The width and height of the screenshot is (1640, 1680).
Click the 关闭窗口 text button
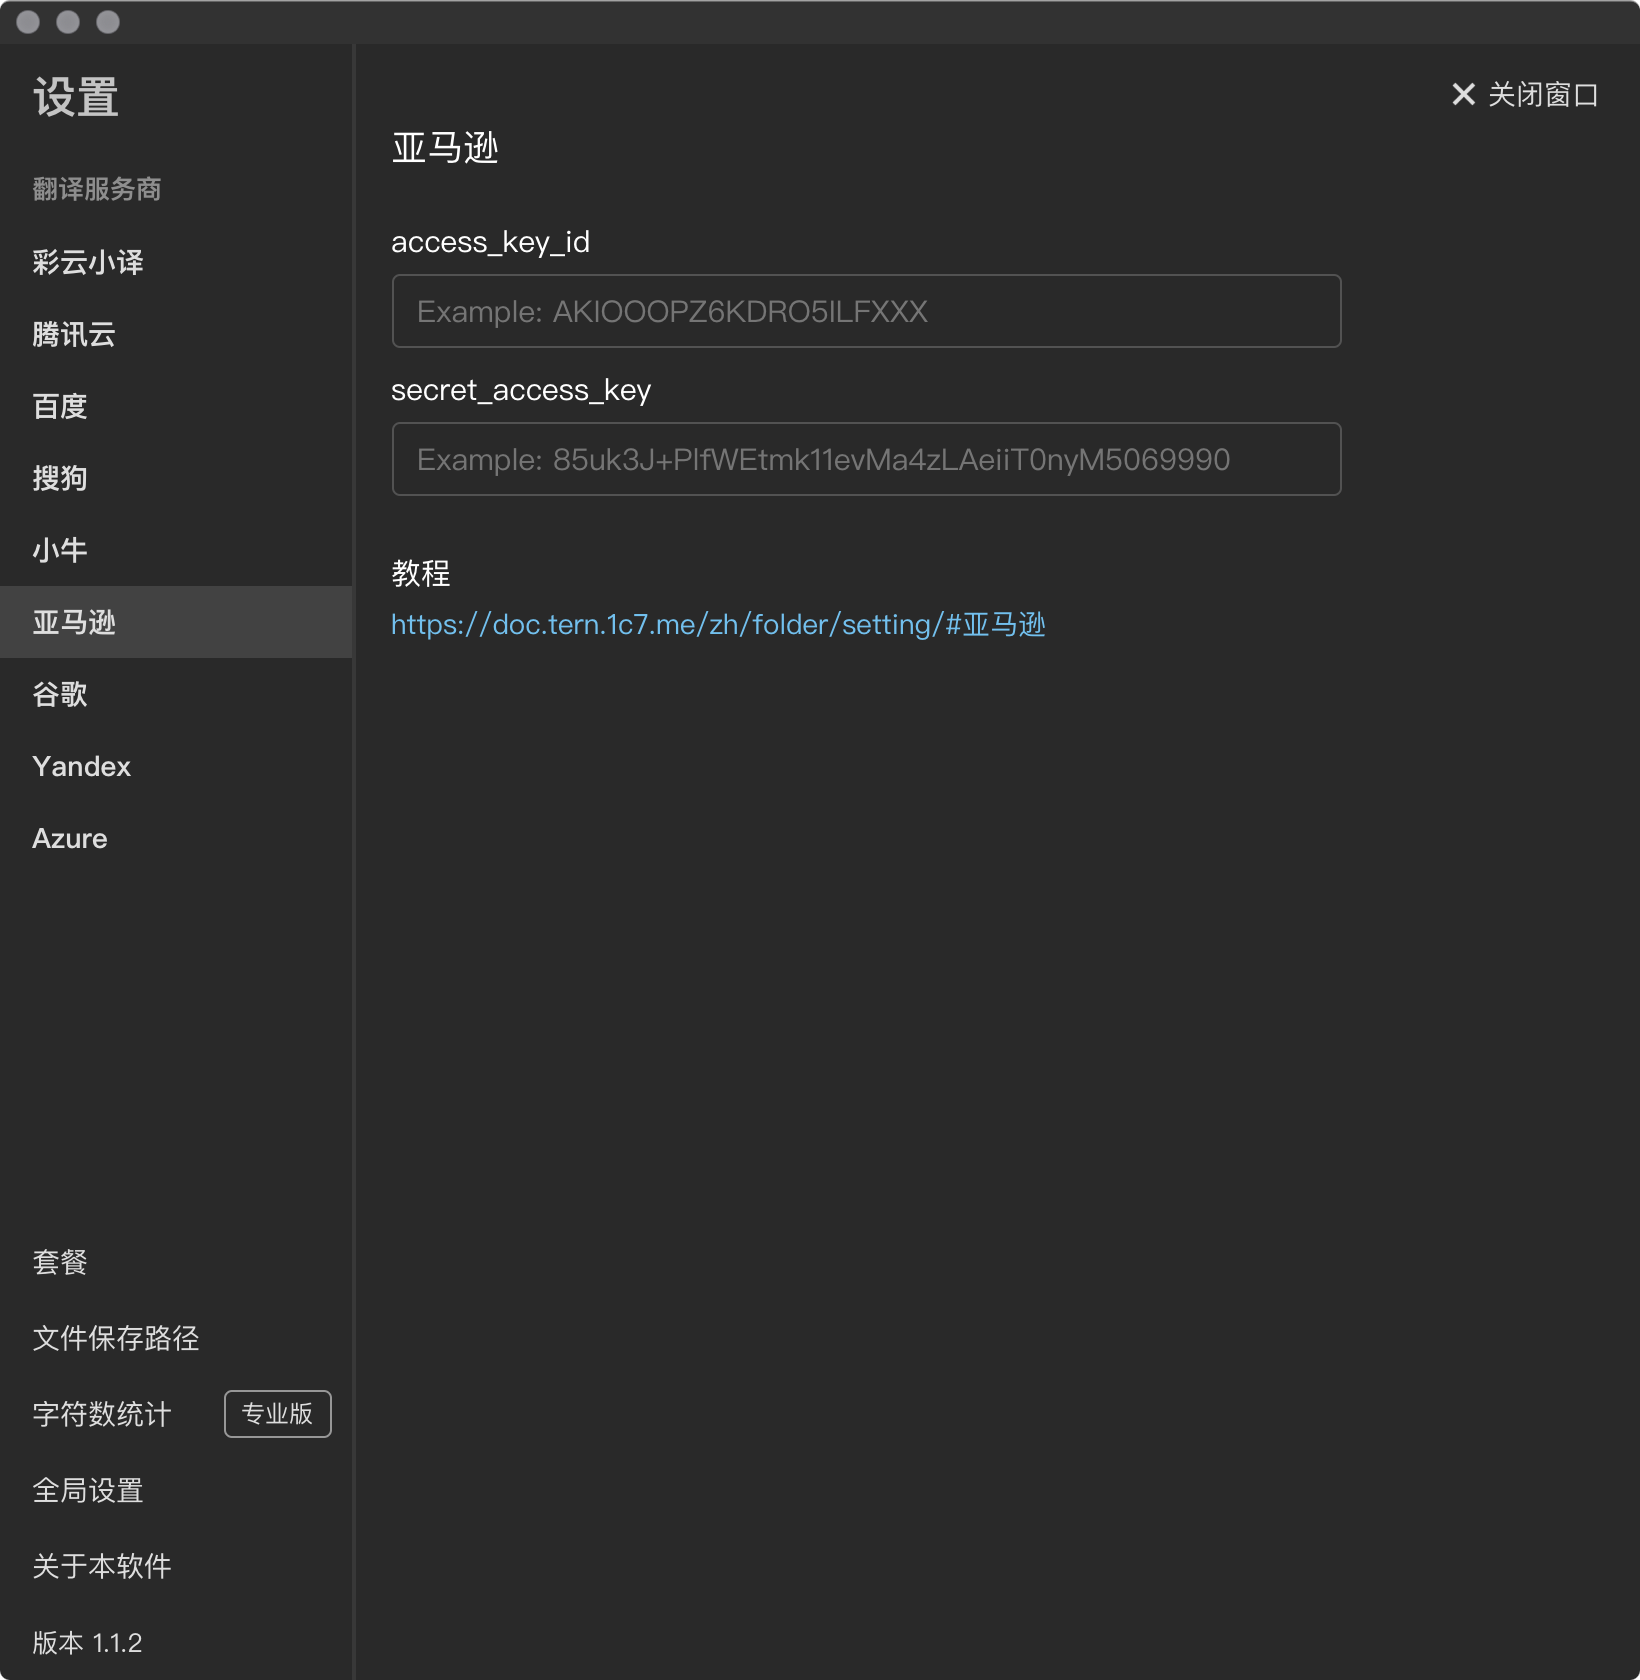coord(1542,95)
